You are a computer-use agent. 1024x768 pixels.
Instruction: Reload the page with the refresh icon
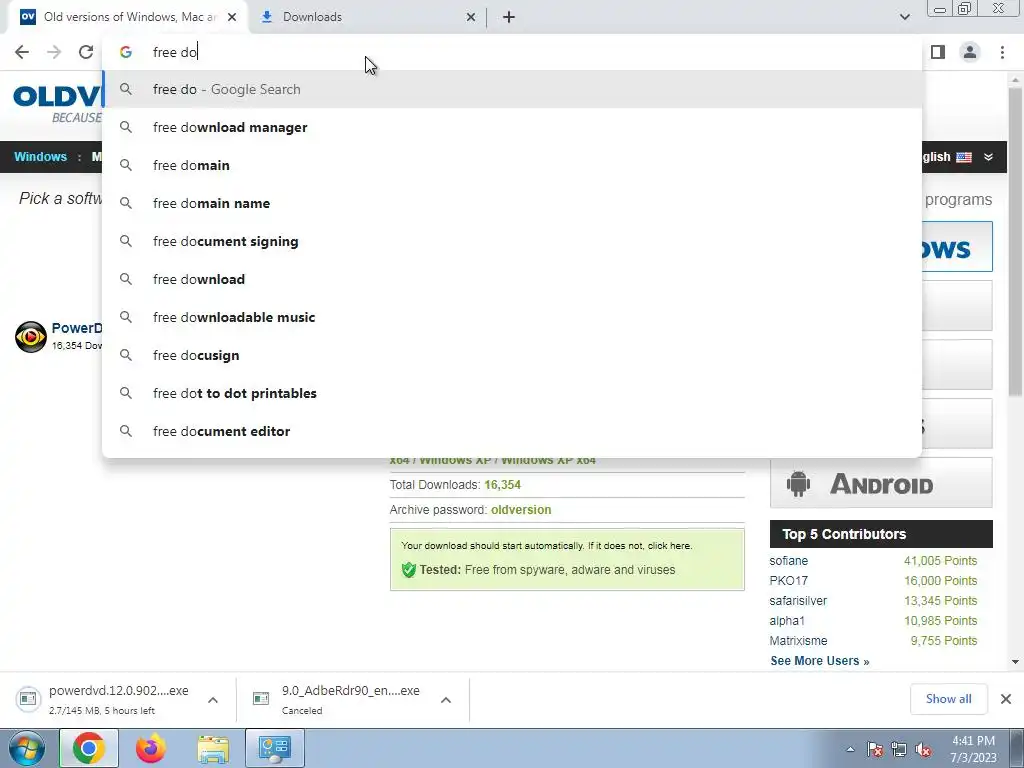(86, 52)
